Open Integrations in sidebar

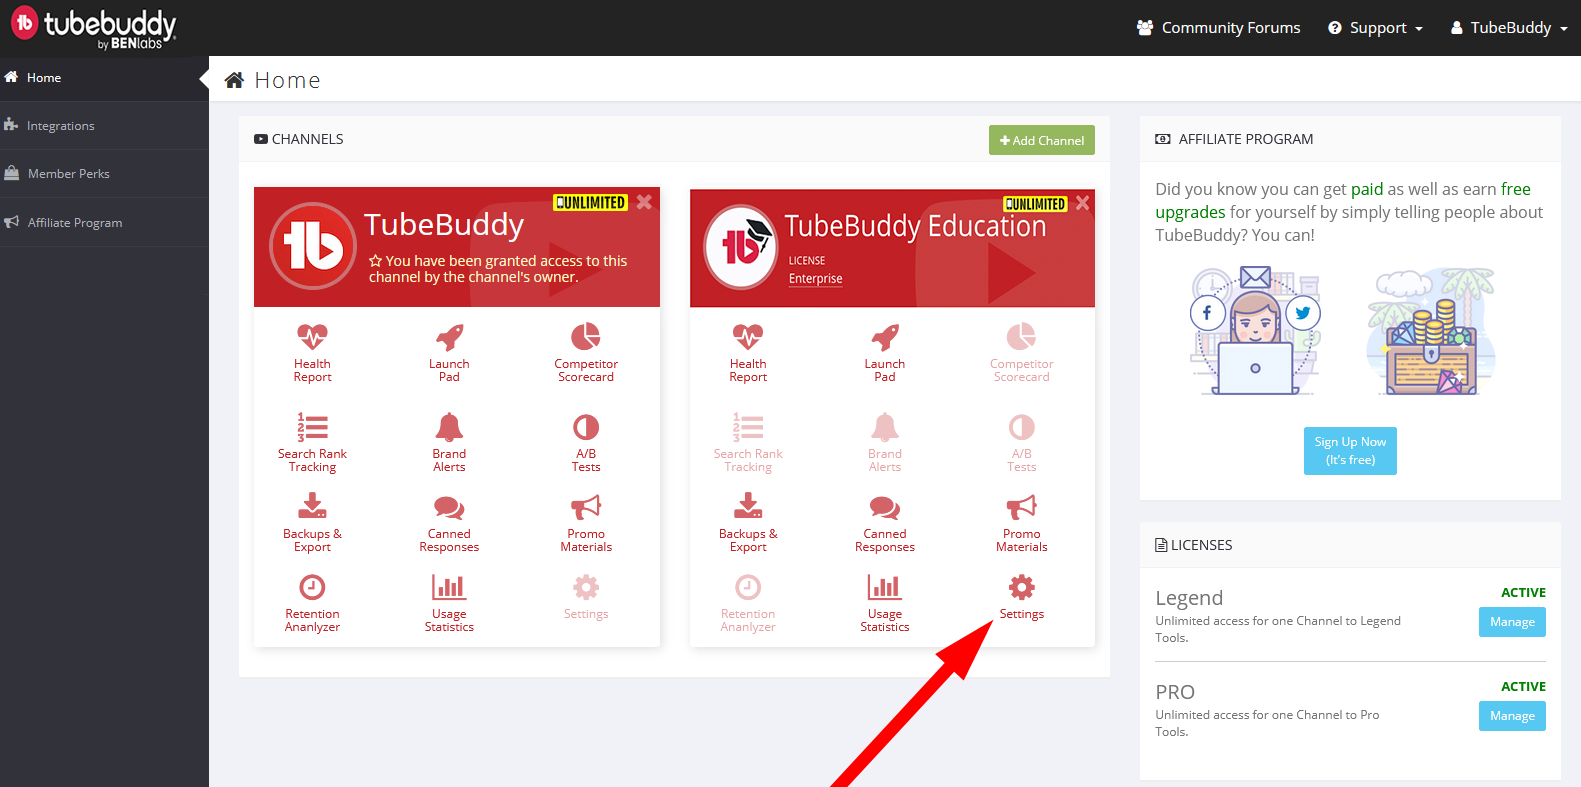coord(104,125)
